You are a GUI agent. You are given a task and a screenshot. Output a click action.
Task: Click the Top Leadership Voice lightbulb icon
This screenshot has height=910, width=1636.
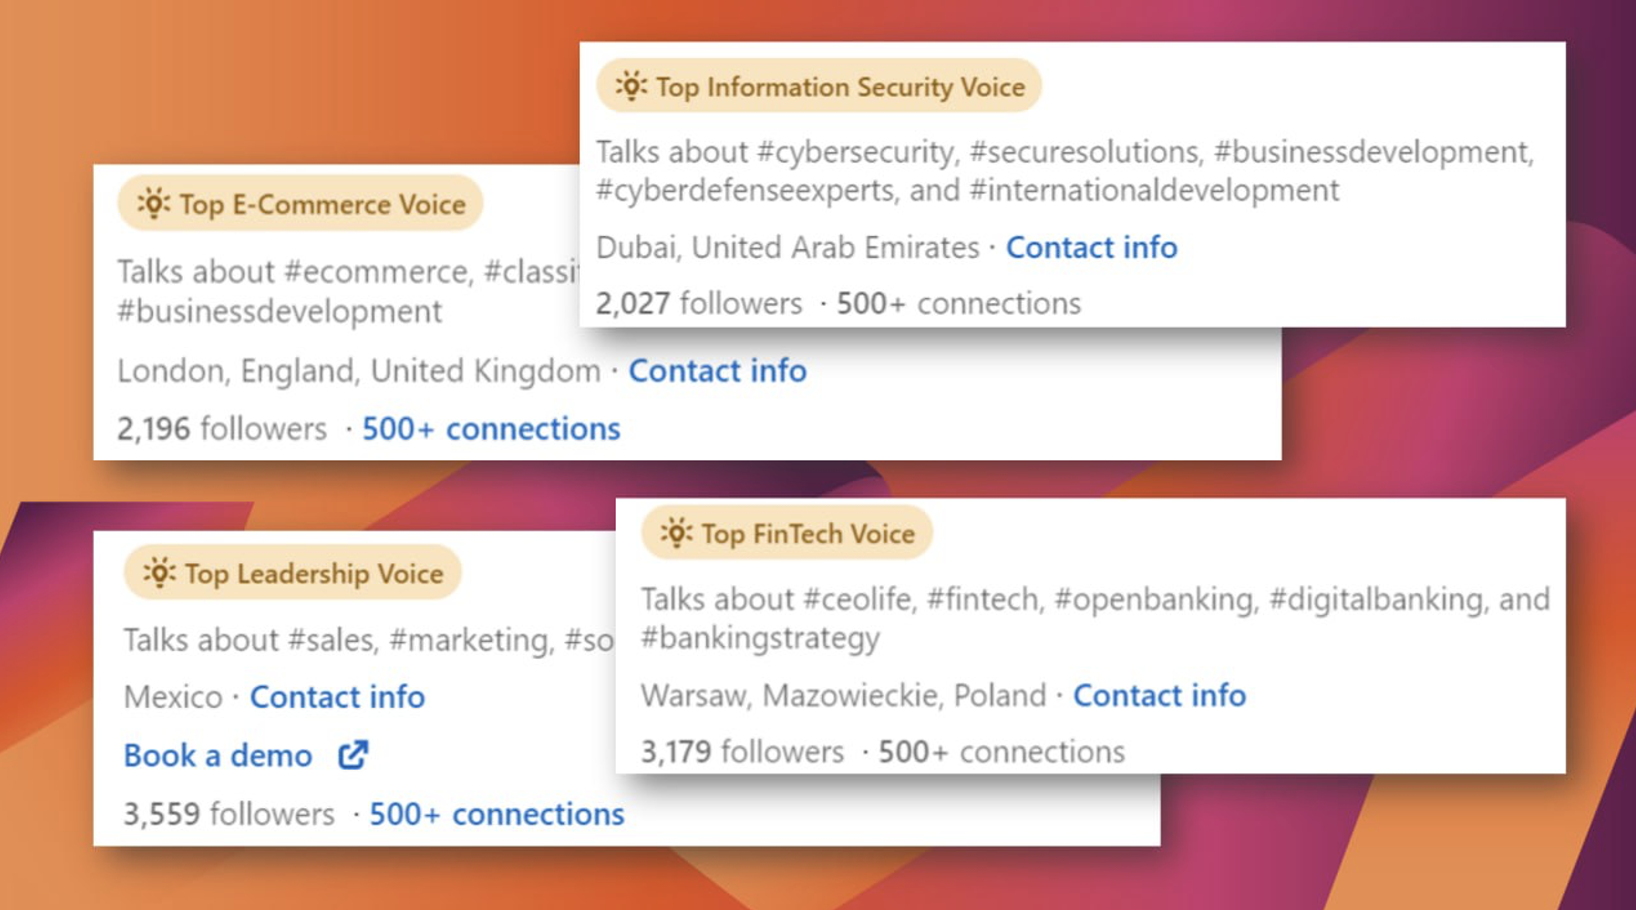[159, 573]
